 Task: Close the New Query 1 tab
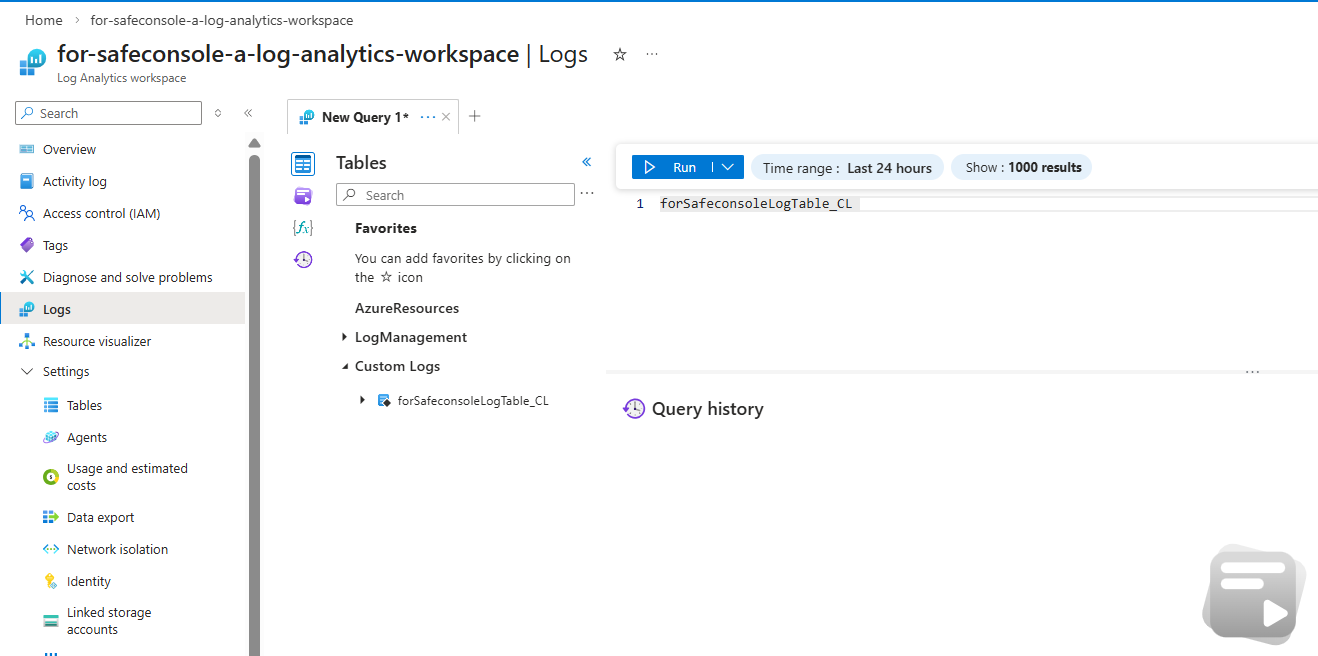pos(446,117)
